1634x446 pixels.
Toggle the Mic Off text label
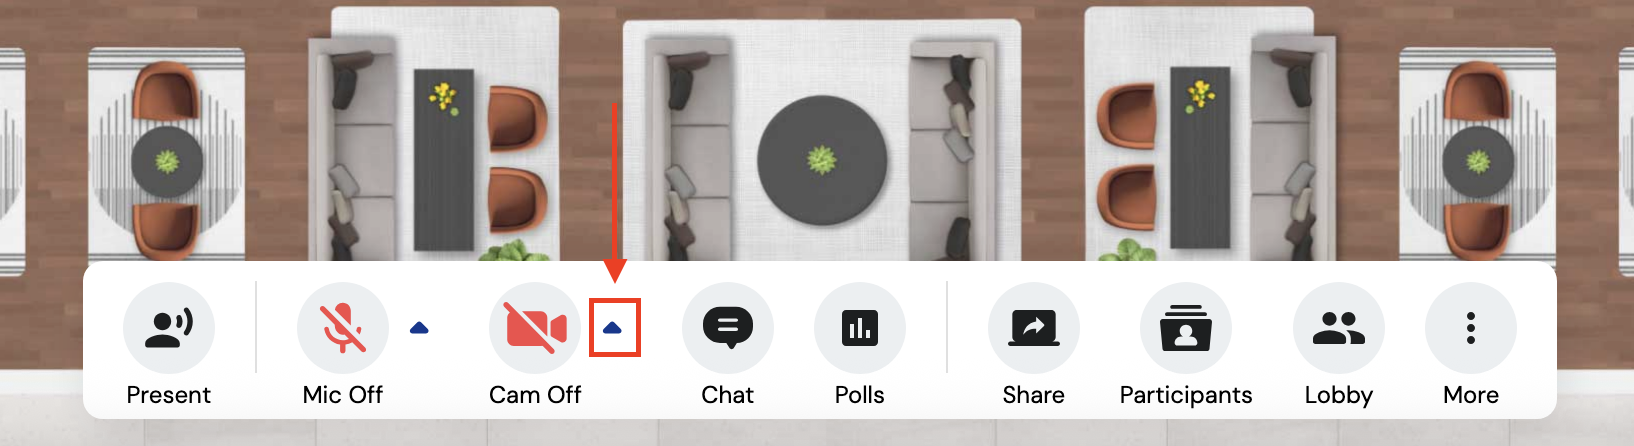(343, 395)
